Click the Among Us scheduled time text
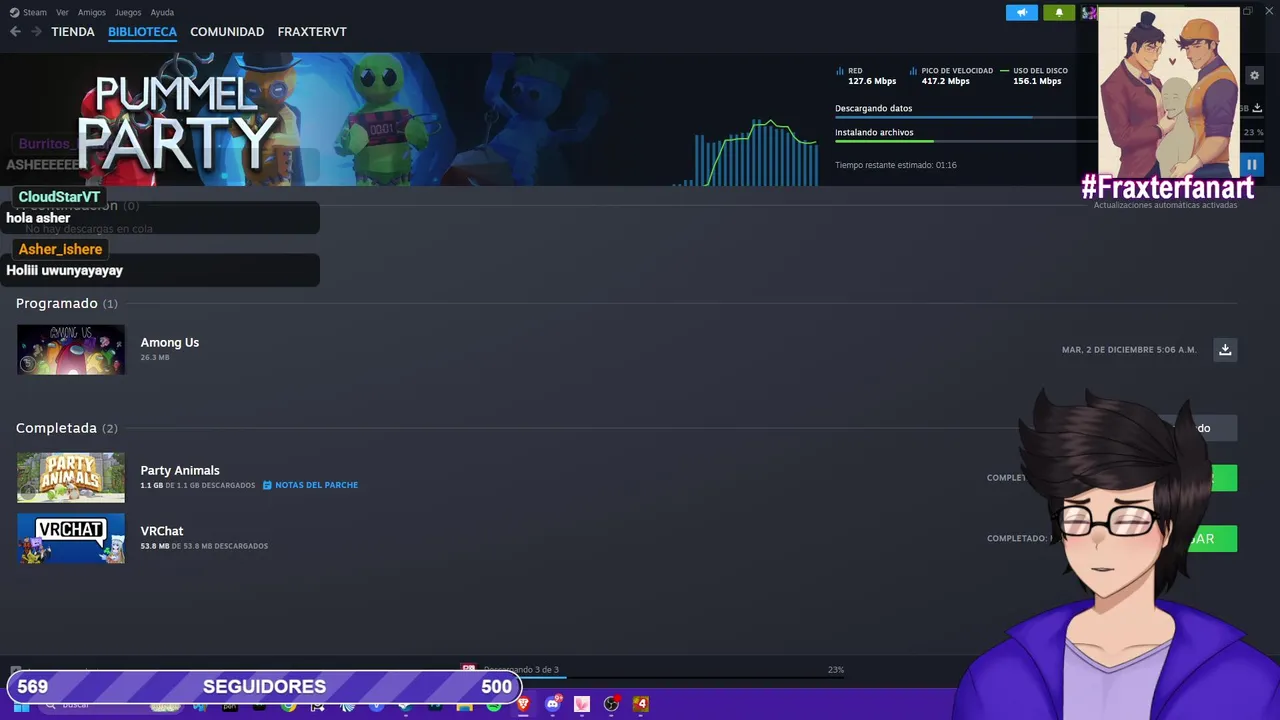The height and width of the screenshot is (720, 1280). (x=1129, y=350)
